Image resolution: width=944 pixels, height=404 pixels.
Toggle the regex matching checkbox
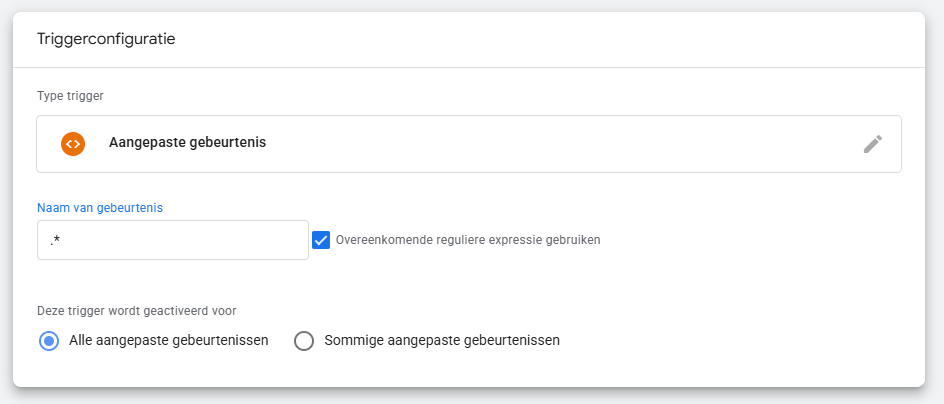tap(321, 240)
